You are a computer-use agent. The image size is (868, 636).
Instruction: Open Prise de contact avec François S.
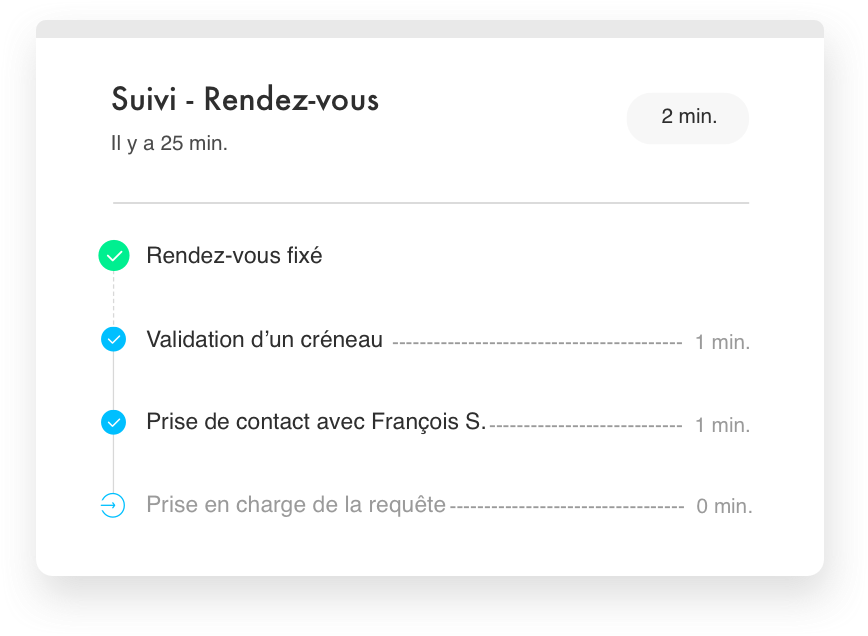coord(316,422)
